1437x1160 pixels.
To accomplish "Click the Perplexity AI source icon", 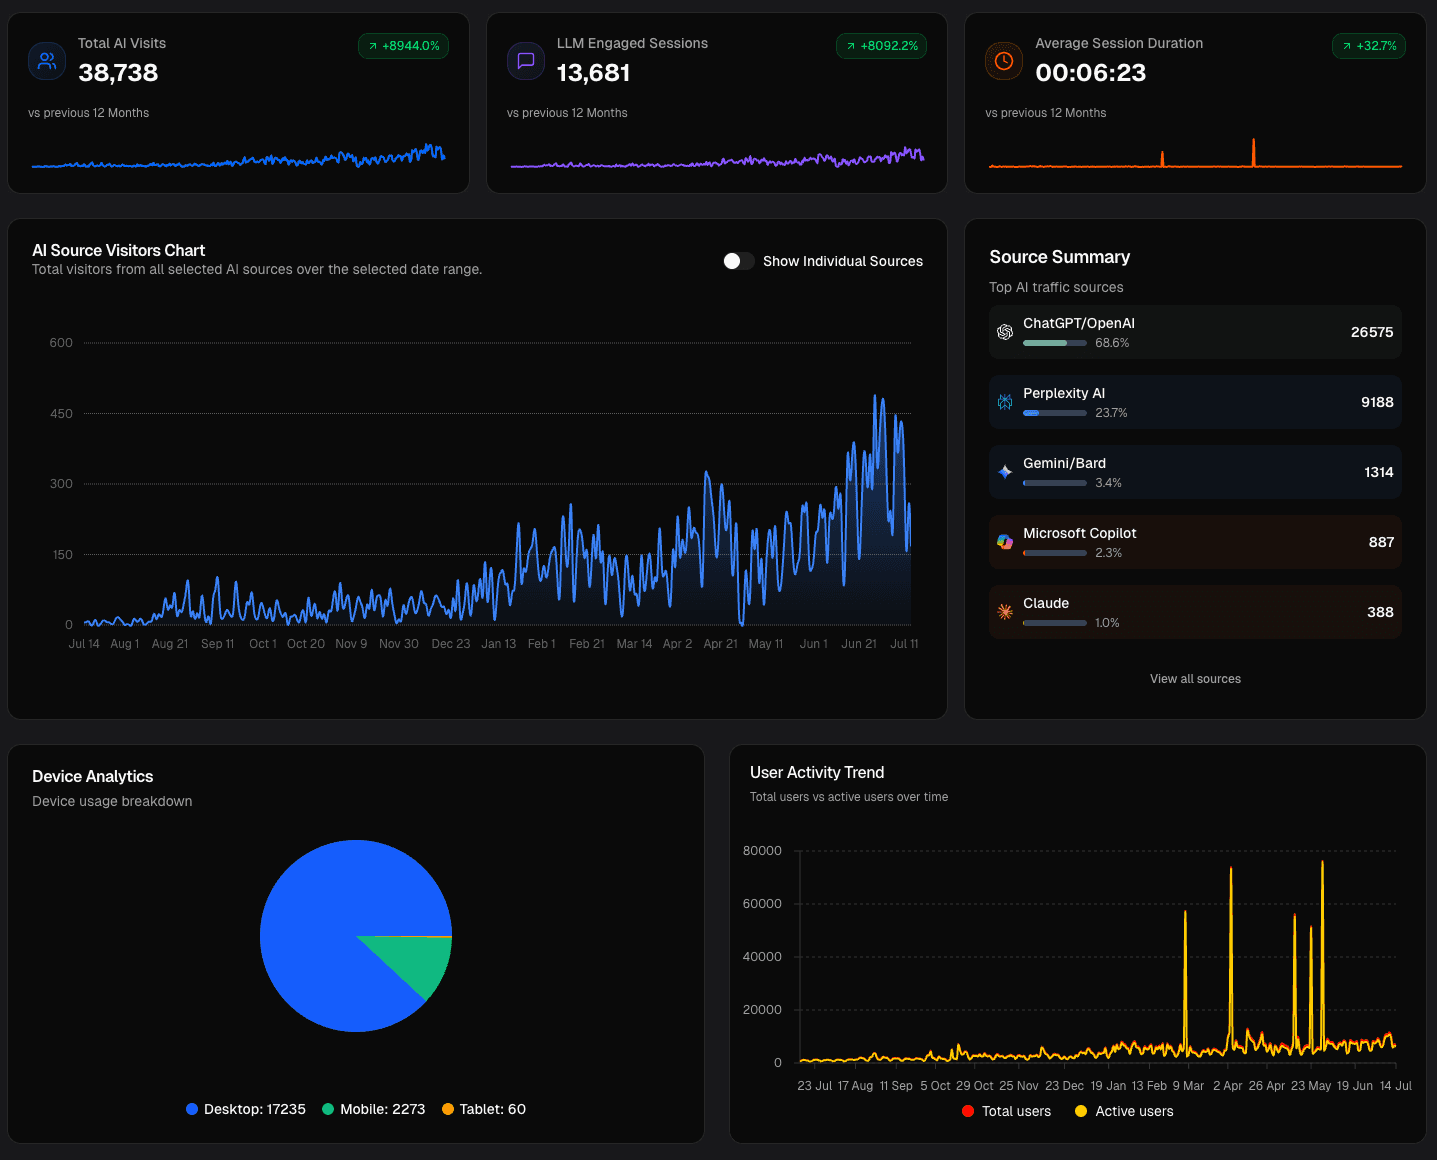I will pyautogui.click(x=1004, y=401).
